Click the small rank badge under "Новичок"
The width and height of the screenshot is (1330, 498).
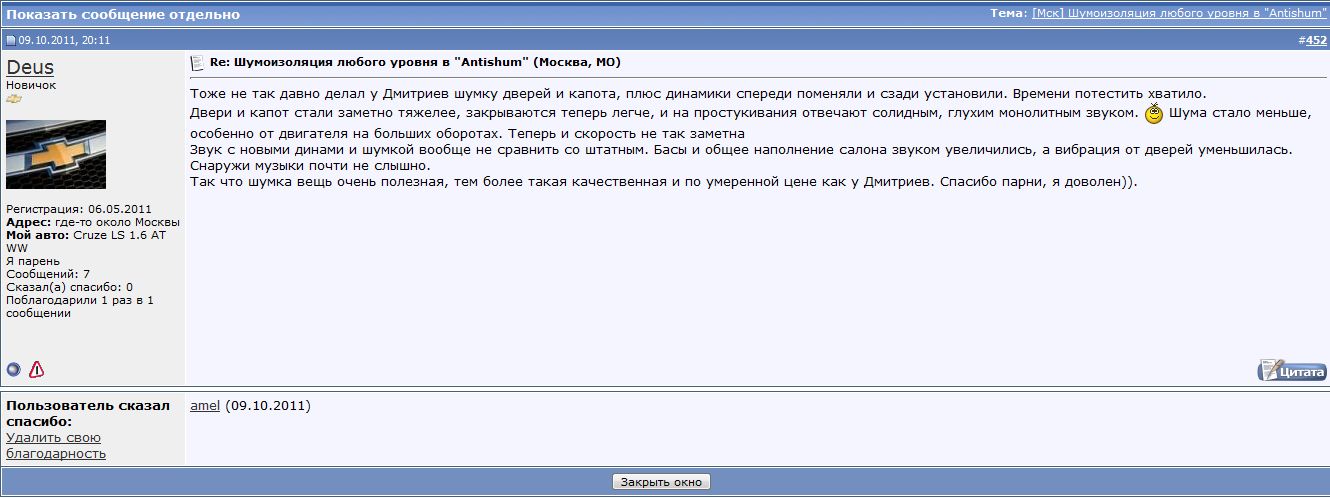coord(14,99)
